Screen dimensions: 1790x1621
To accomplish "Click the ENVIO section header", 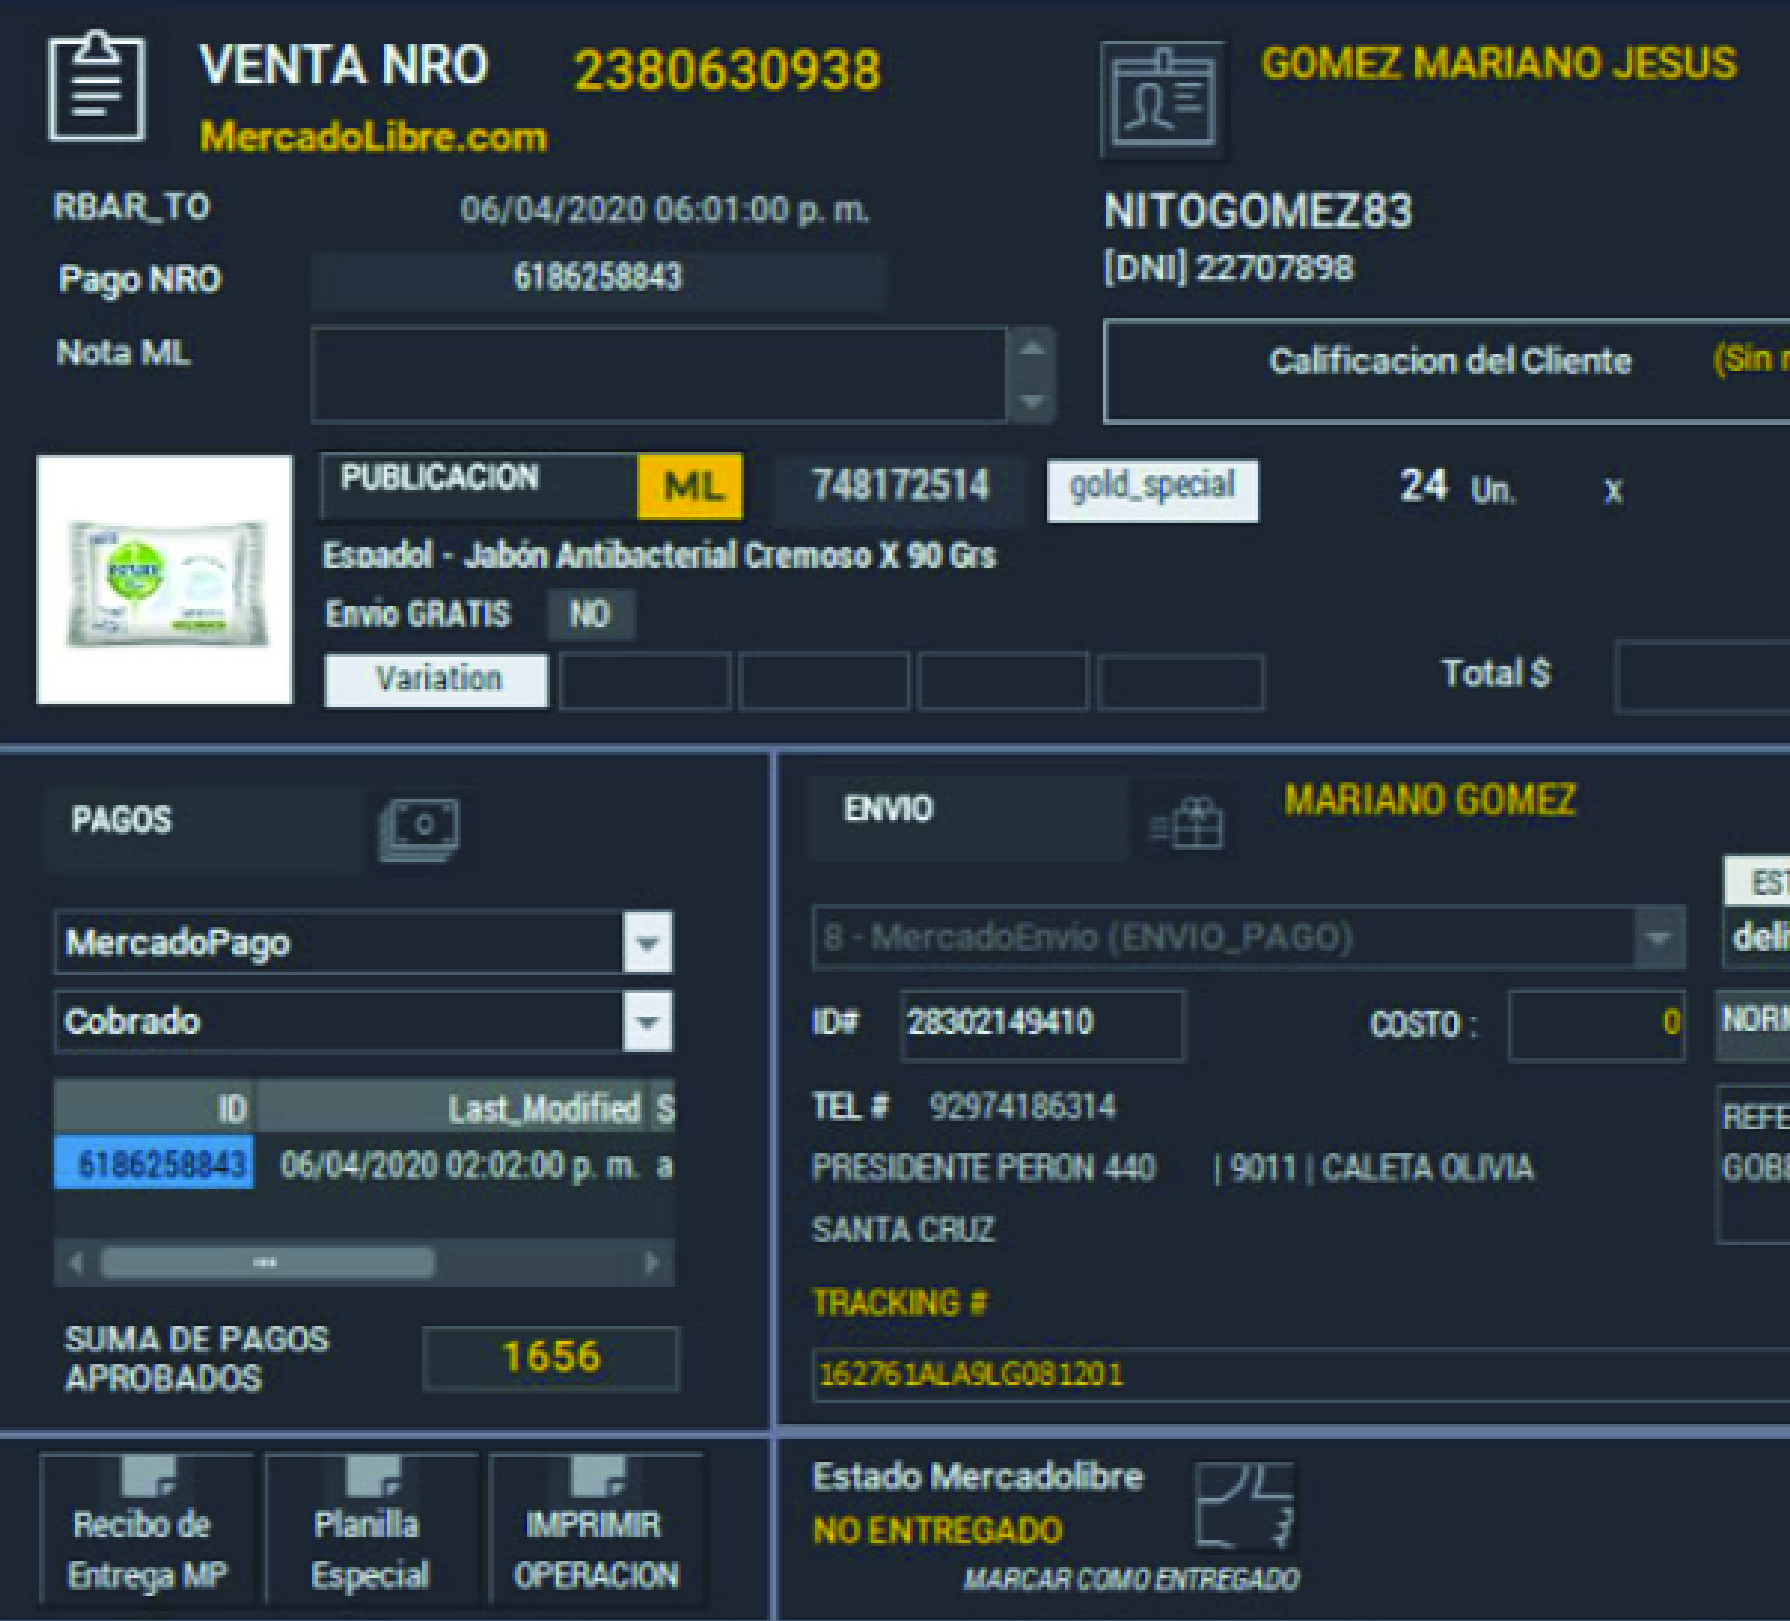I will coord(967,818).
